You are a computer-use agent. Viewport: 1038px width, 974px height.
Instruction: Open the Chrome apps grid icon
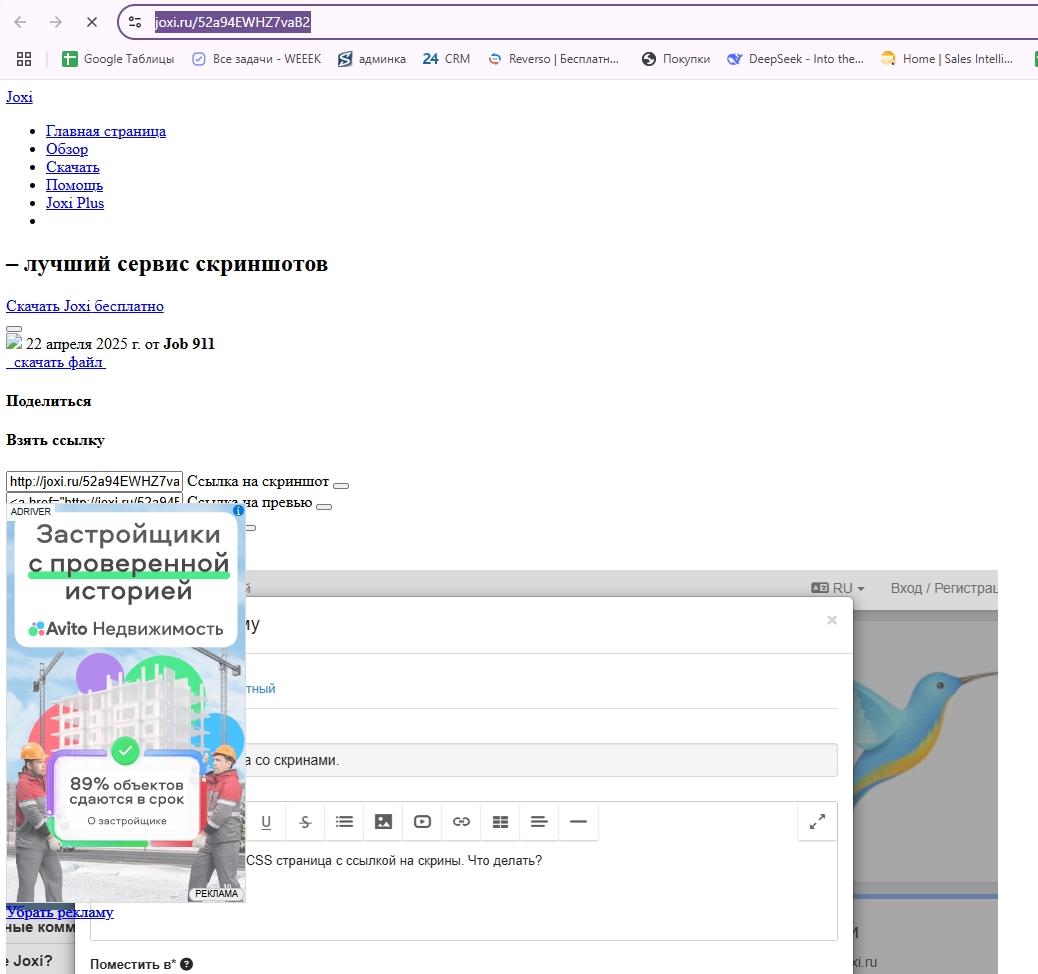[x=24, y=59]
